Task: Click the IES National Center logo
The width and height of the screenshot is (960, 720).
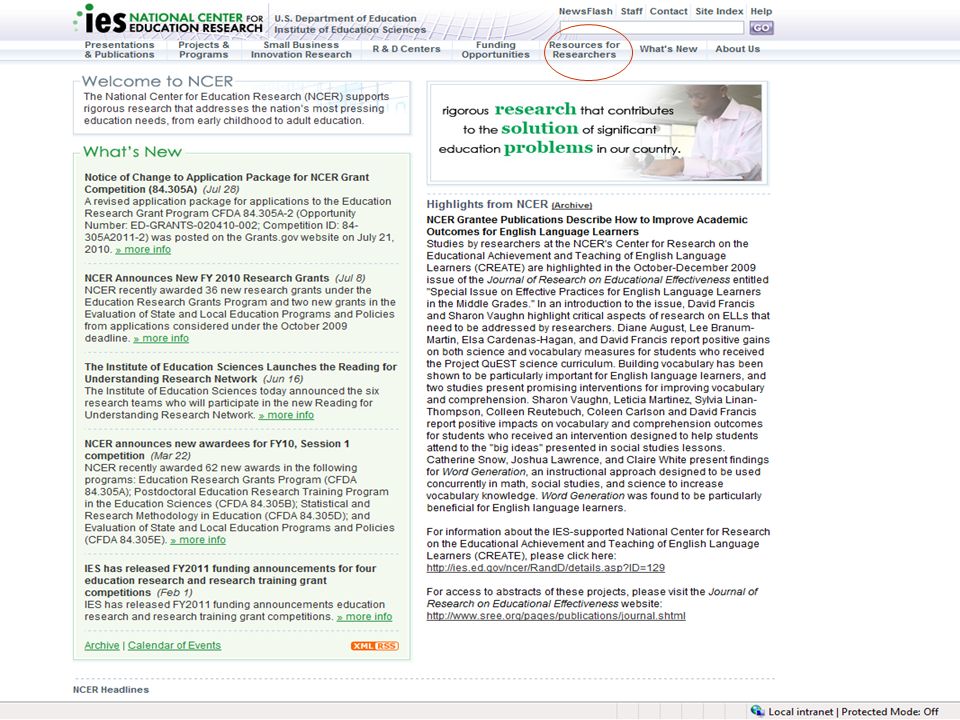Action: pos(169,20)
